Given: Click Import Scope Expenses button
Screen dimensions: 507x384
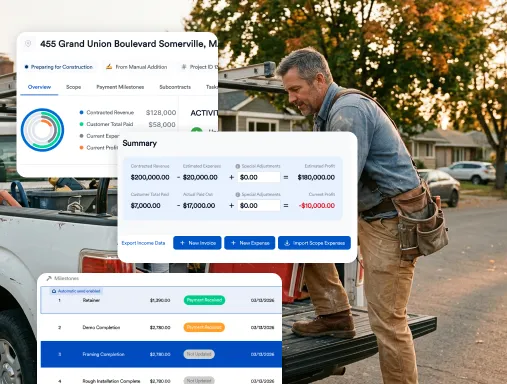Looking at the screenshot, I should point(314,243).
